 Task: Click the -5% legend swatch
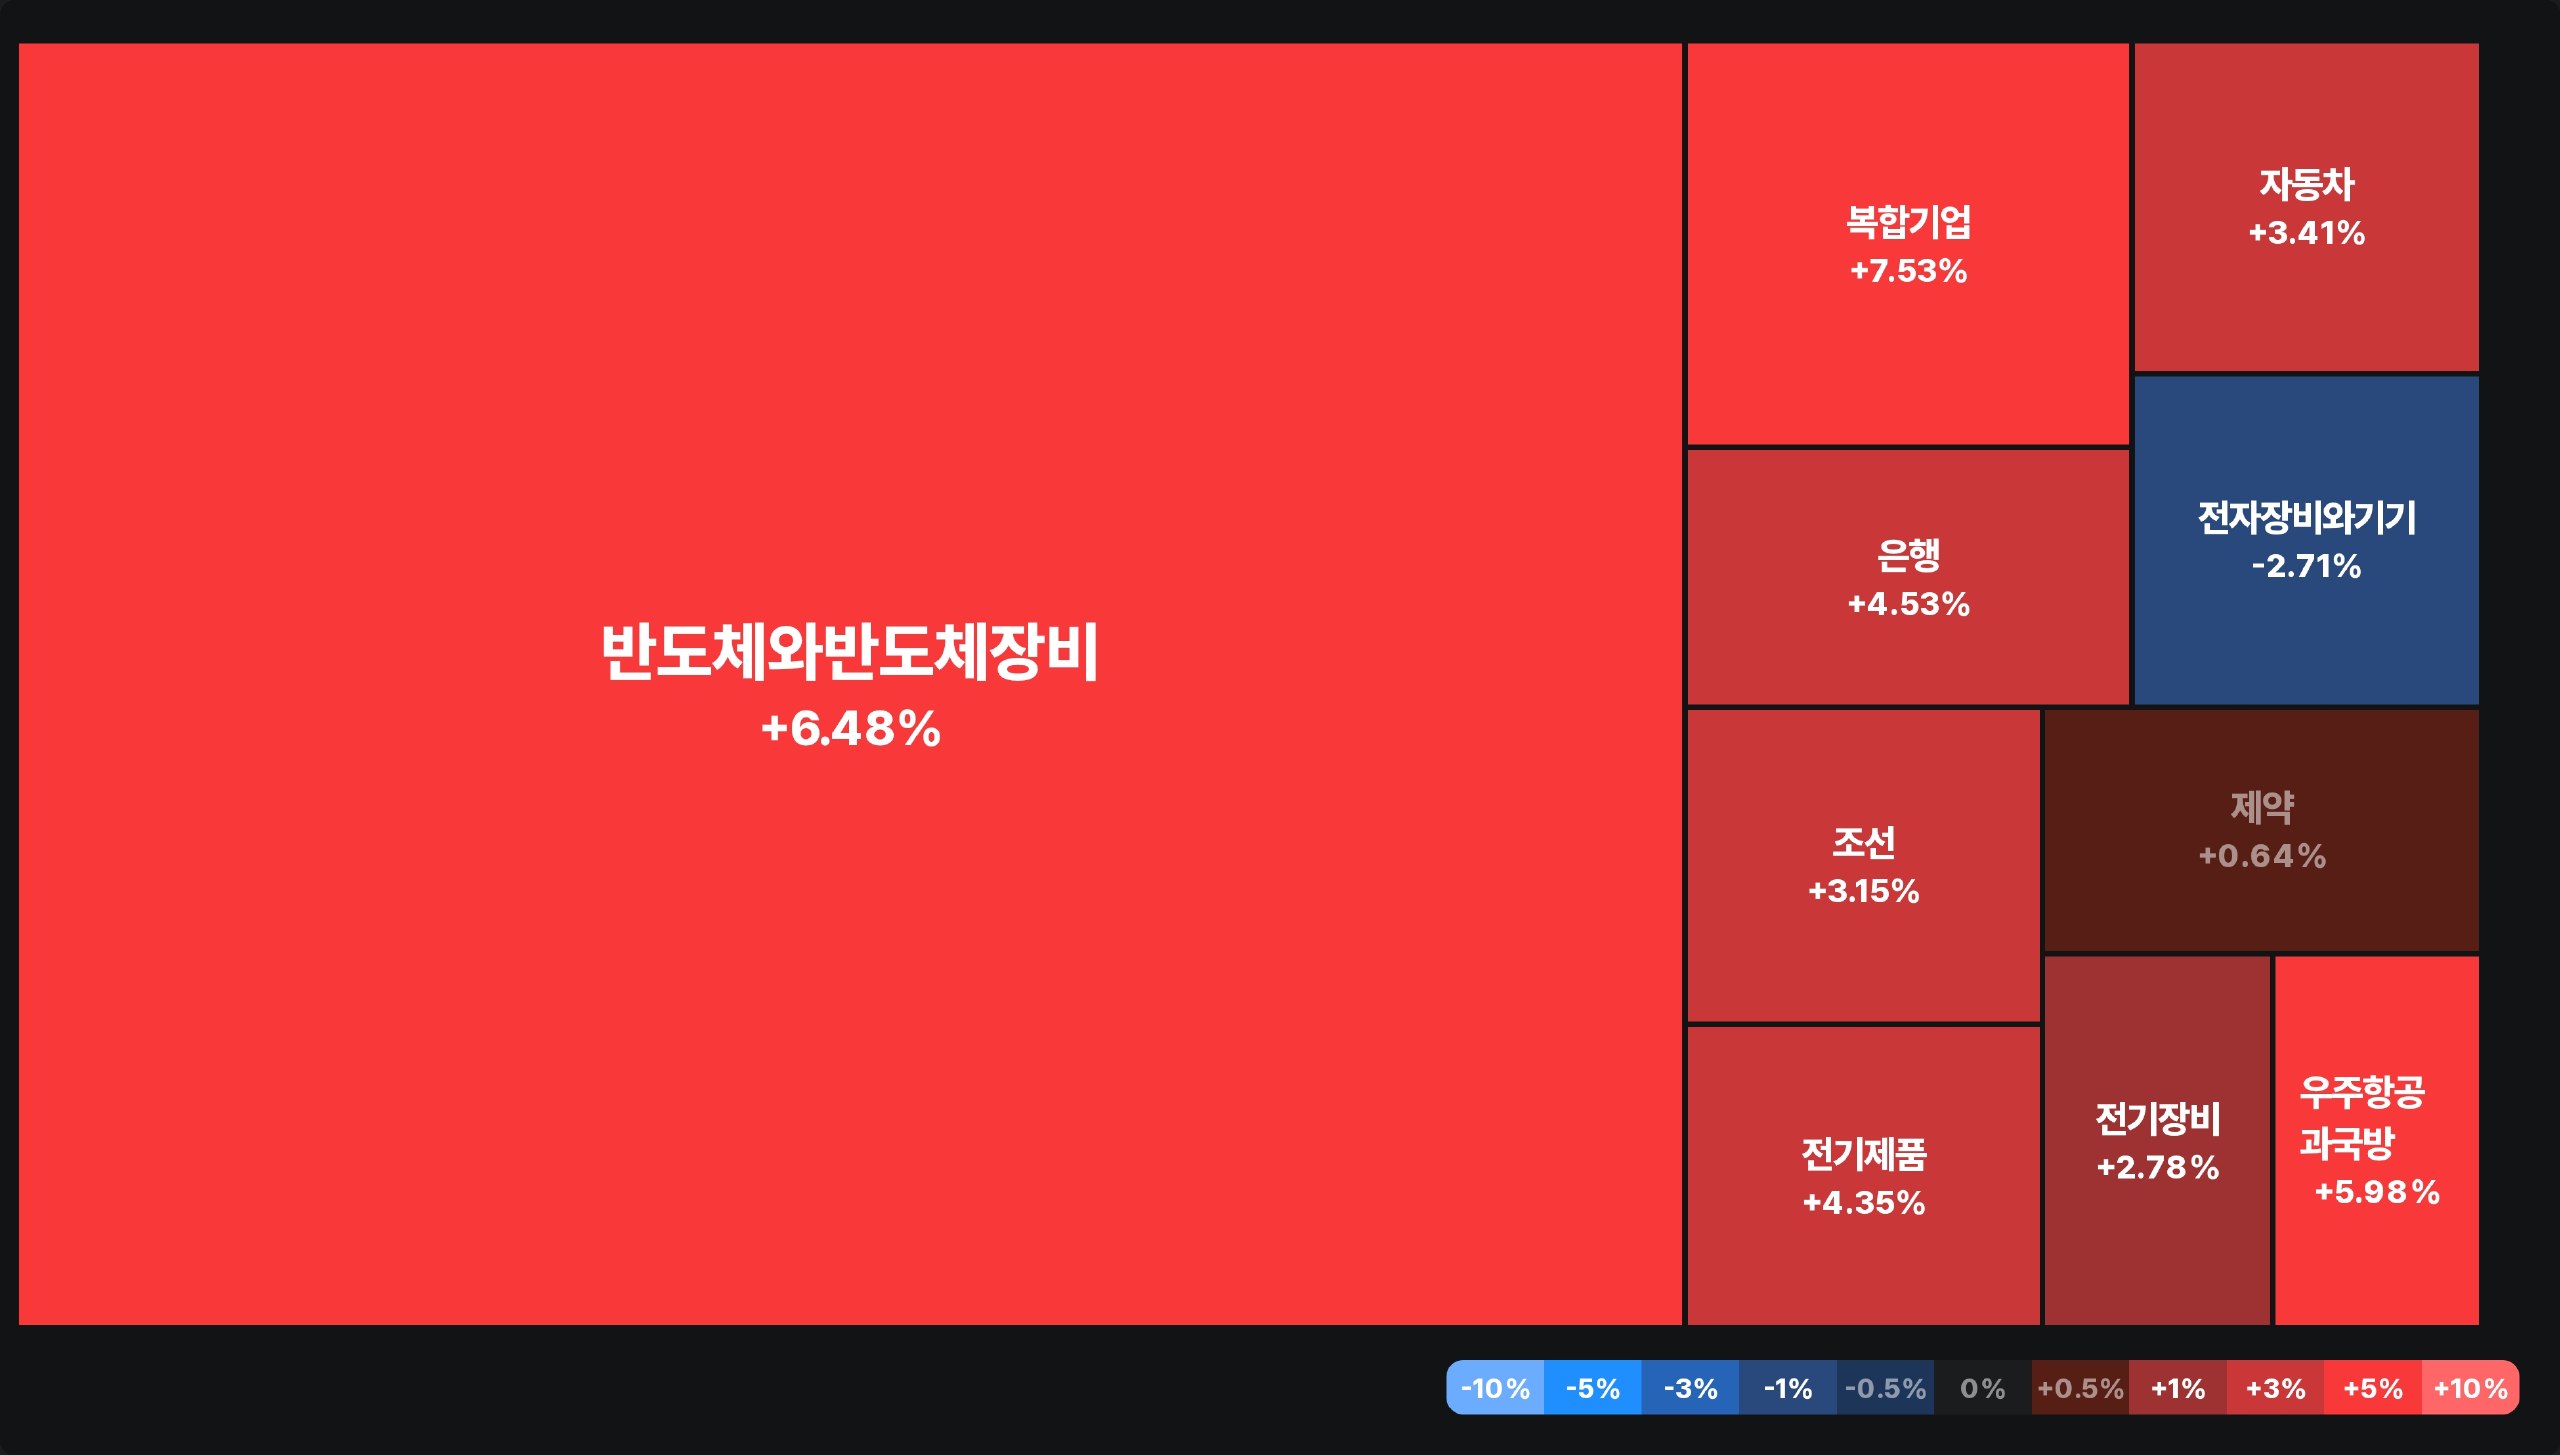click(x=1593, y=1387)
